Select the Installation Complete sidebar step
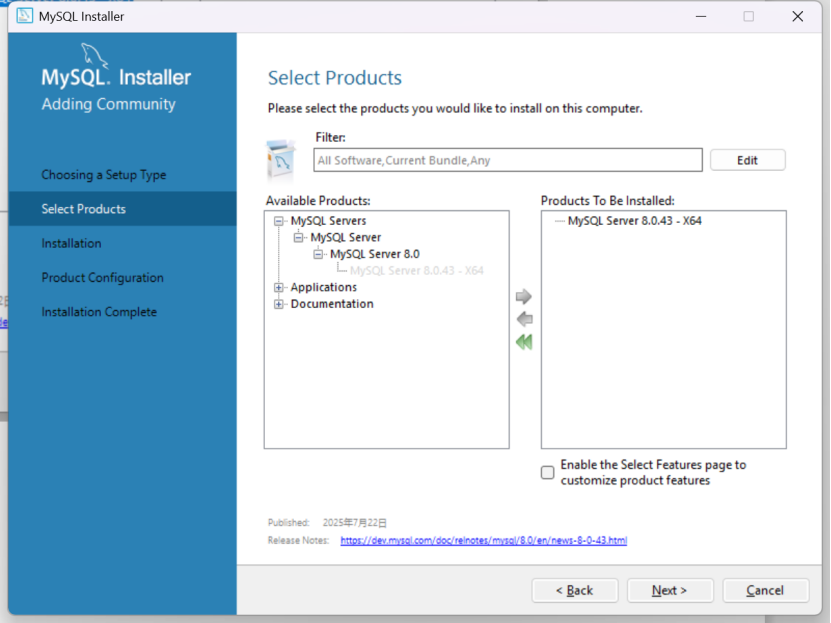 pos(99,311)
